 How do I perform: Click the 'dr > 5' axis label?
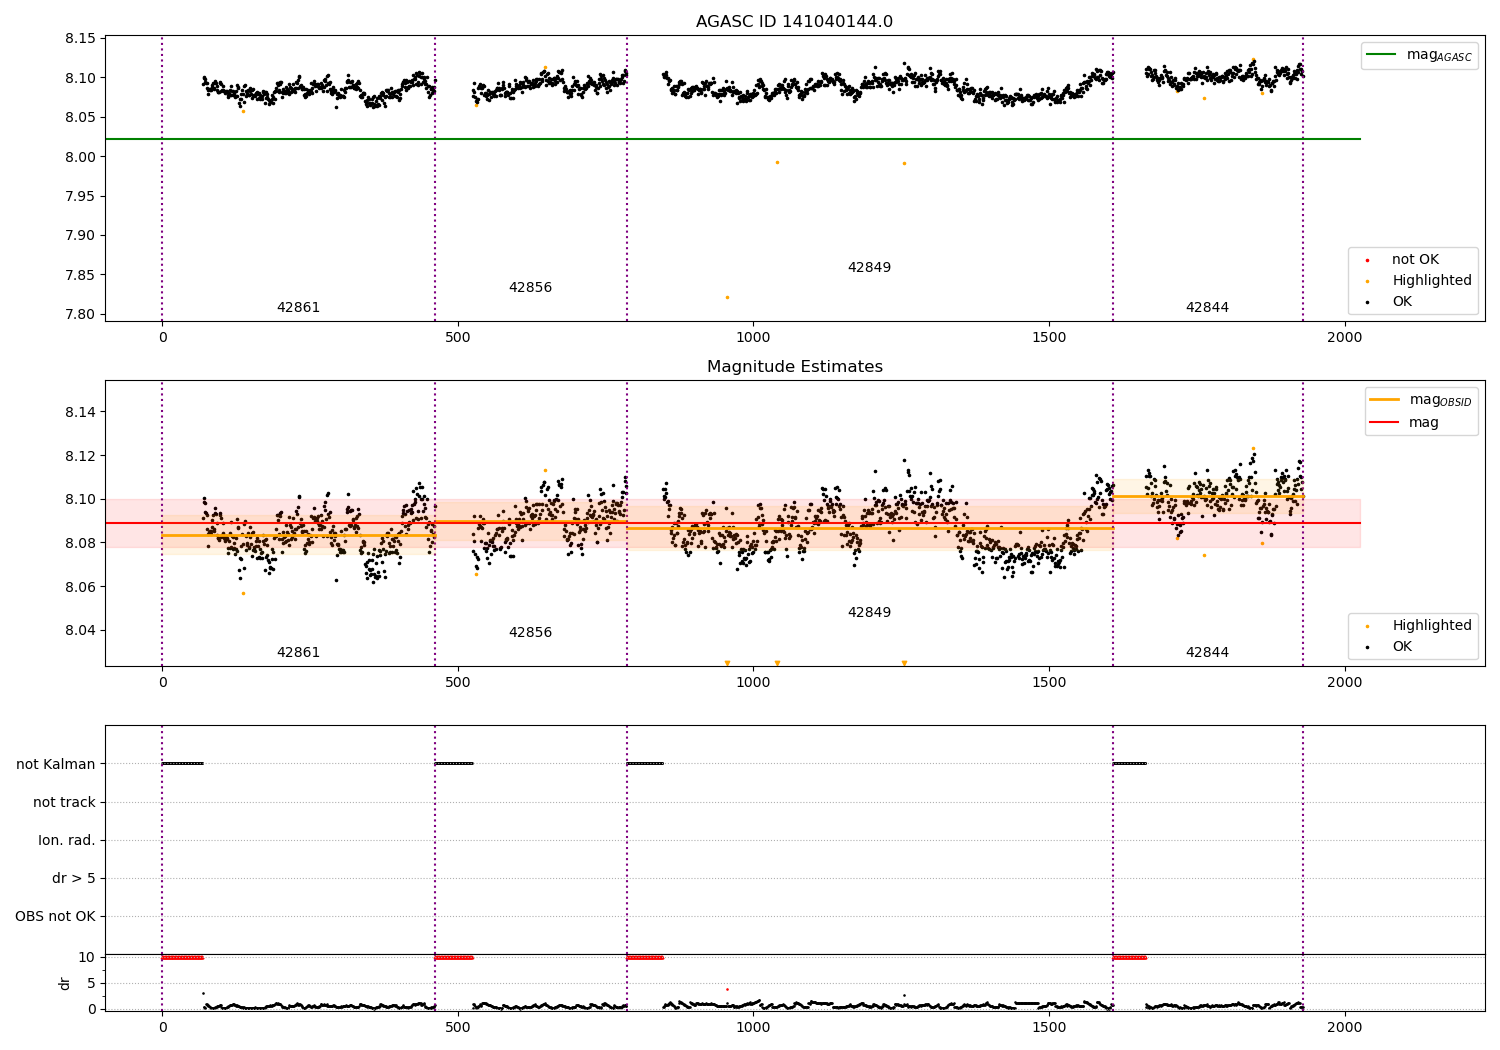coord(74,879)
